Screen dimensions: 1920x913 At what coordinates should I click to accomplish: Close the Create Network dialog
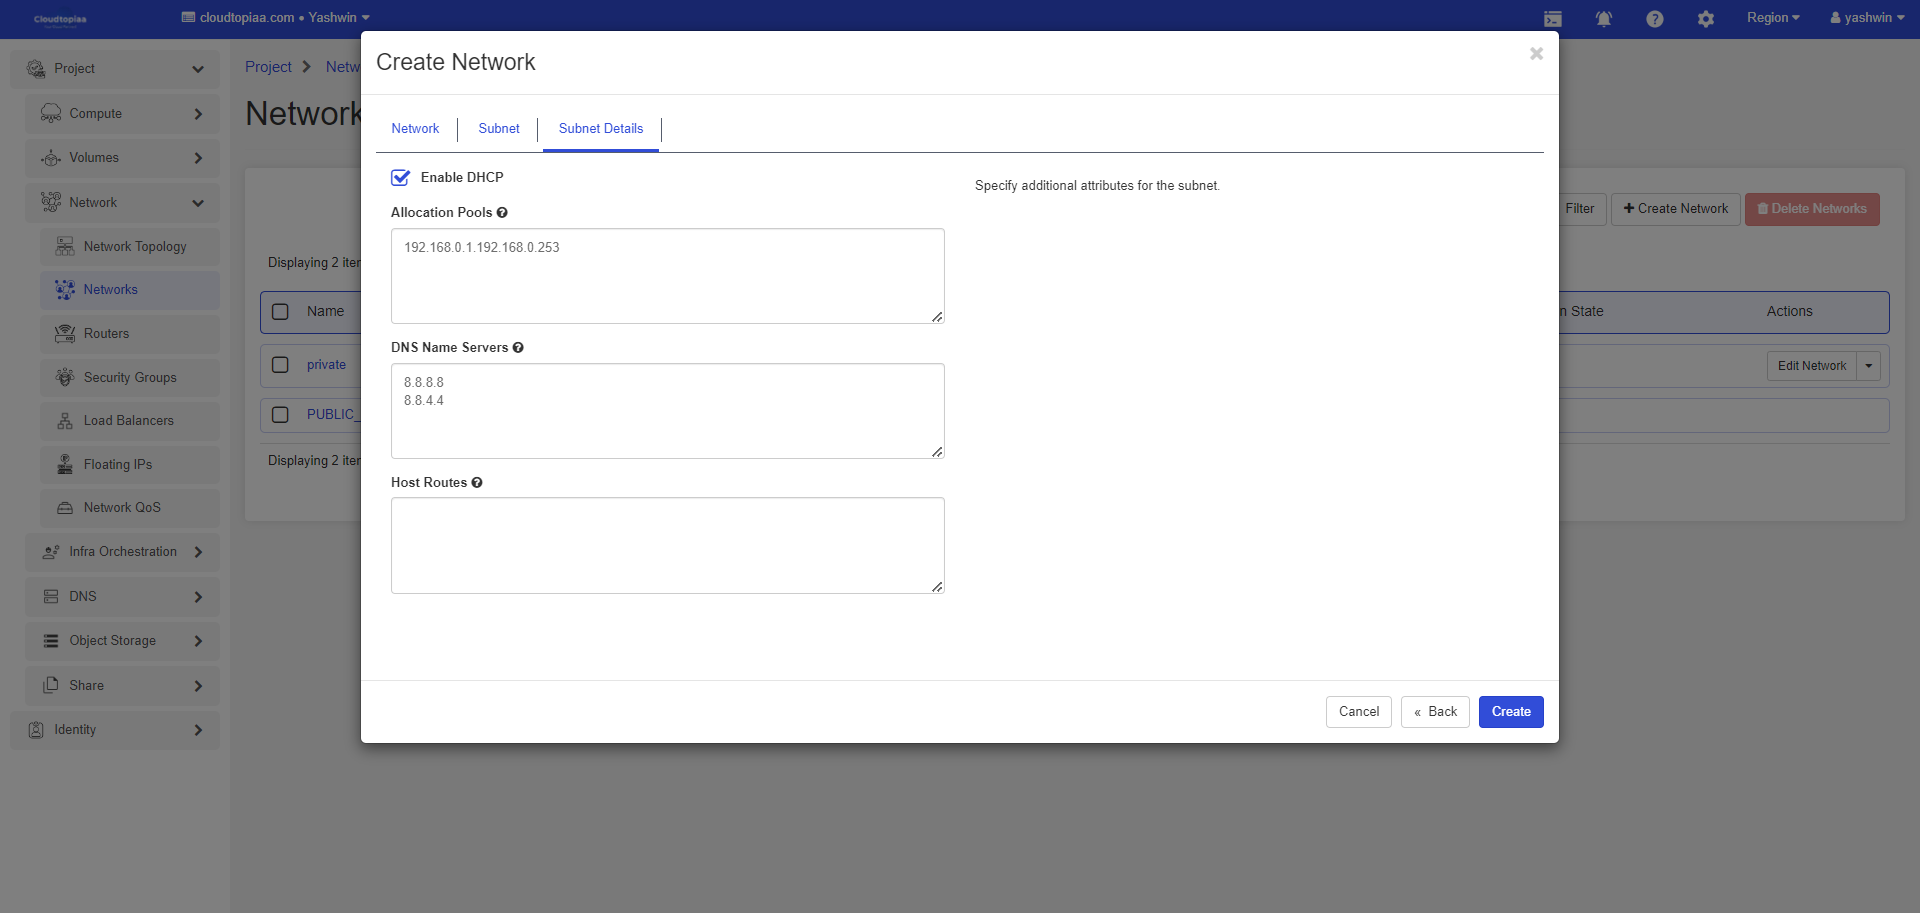1536,54
